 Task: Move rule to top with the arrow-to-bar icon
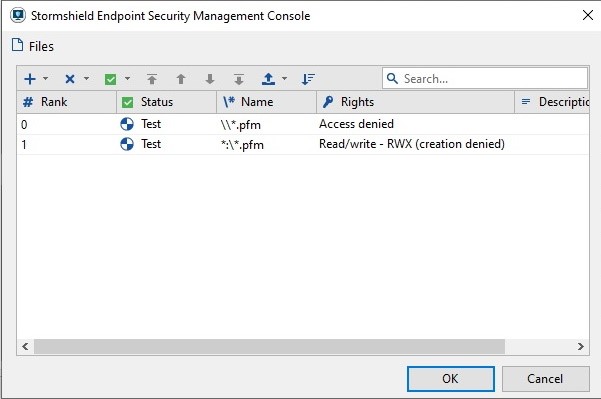[152, 79]
